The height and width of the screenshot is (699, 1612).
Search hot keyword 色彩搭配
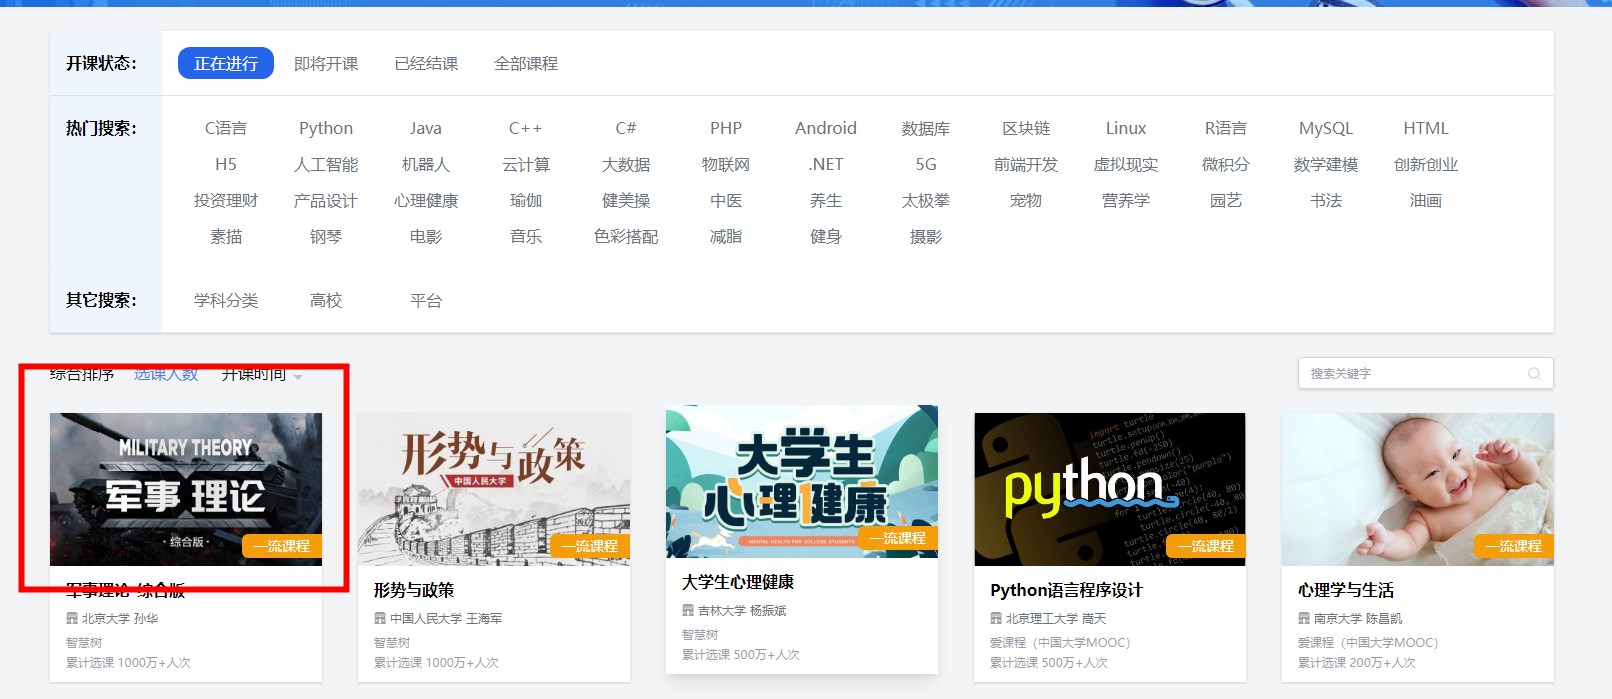[x=626, y=236]
